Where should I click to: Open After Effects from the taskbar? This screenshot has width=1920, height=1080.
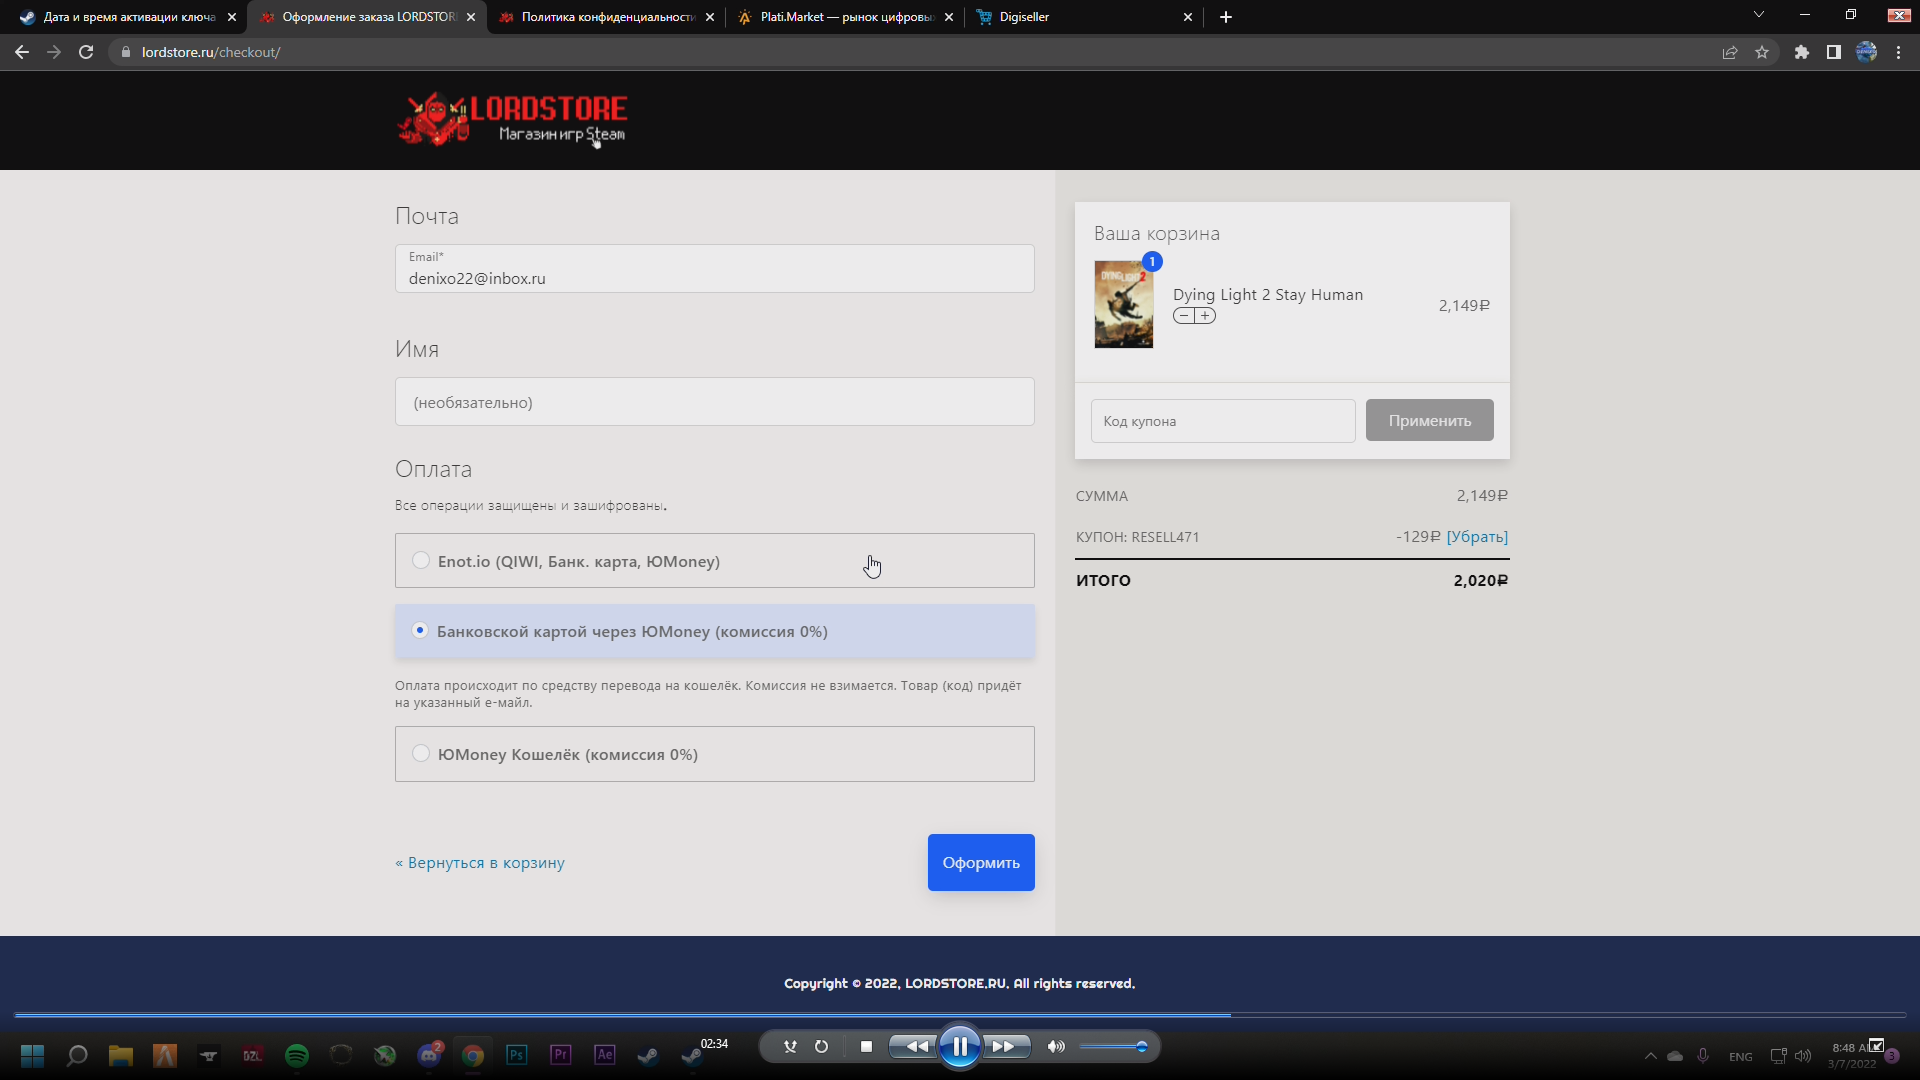605,1056
